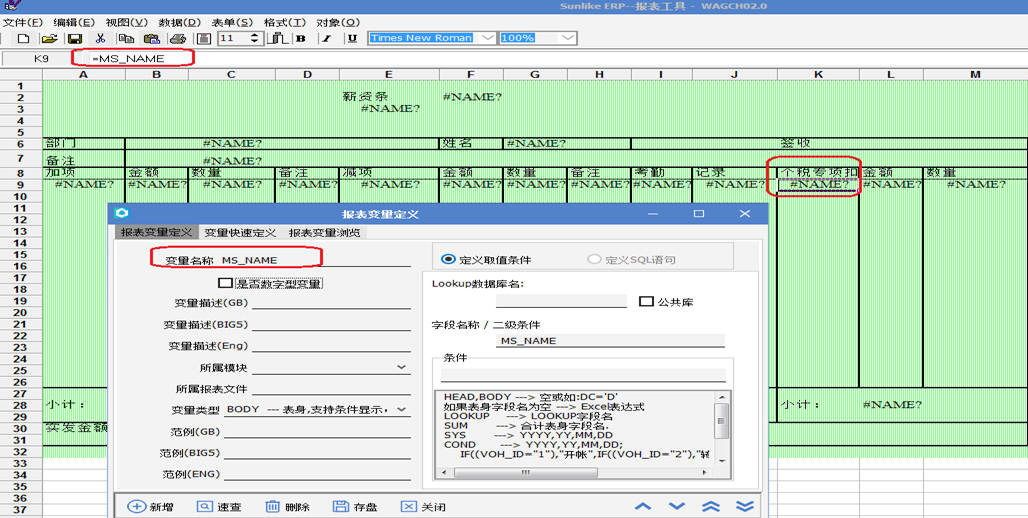Check the 是否数字型变量 checkbox
Screen dimensions: 1028x518
tap(225, 283)
